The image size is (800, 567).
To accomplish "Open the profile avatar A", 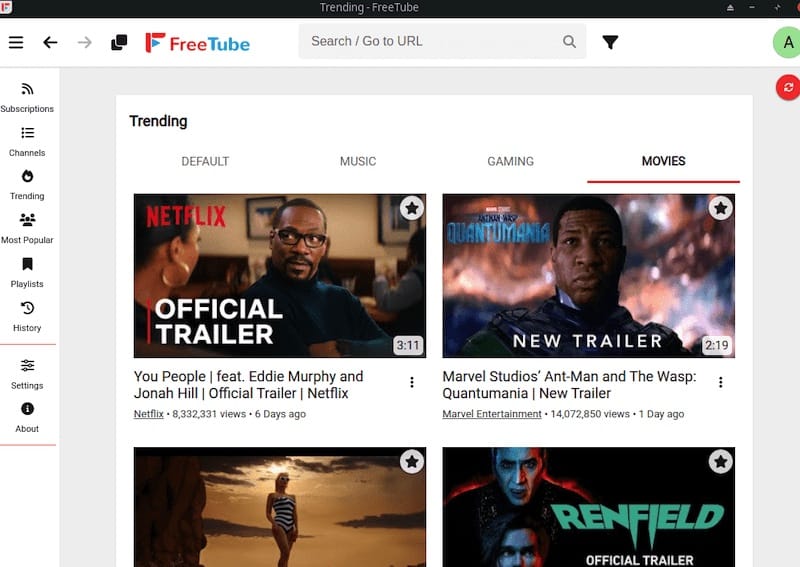I will [x=787, y=42].
